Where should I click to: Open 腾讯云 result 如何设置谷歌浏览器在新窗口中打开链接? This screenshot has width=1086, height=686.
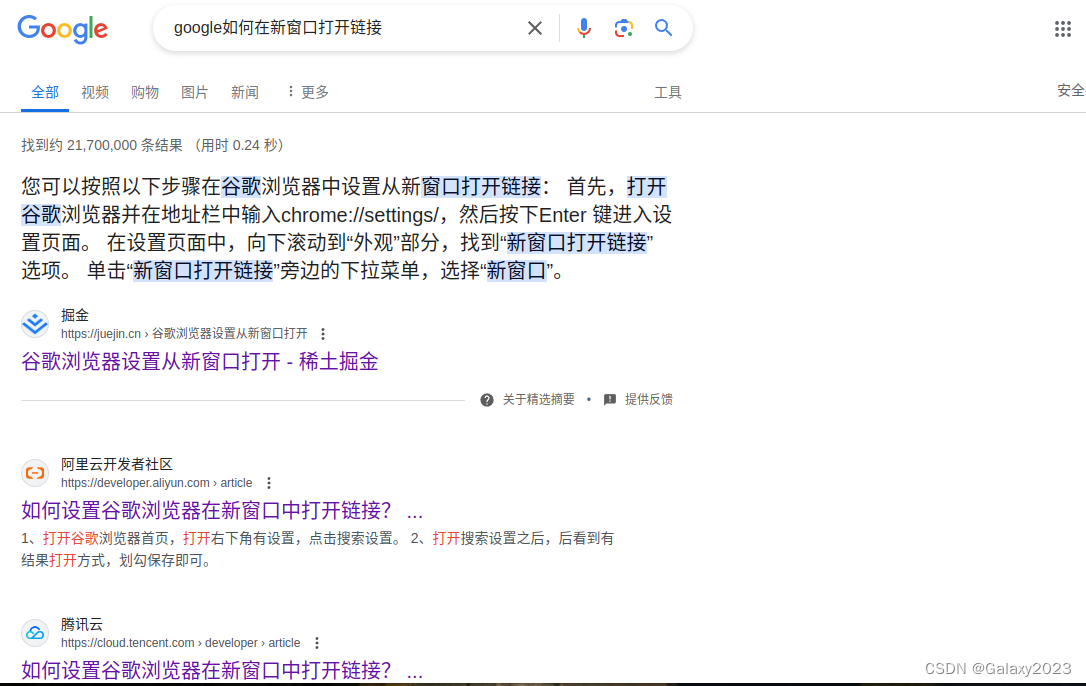[222, 670]
